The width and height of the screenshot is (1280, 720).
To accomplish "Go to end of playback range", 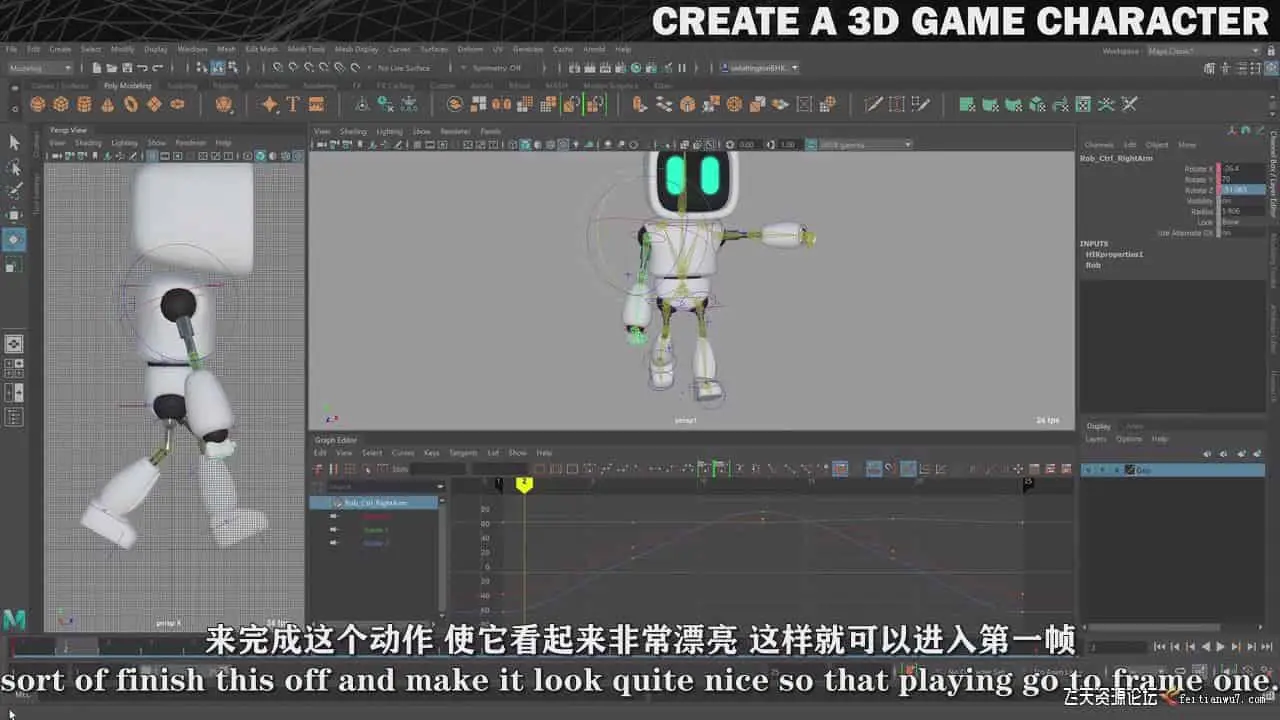I will tap(1265, 647).
